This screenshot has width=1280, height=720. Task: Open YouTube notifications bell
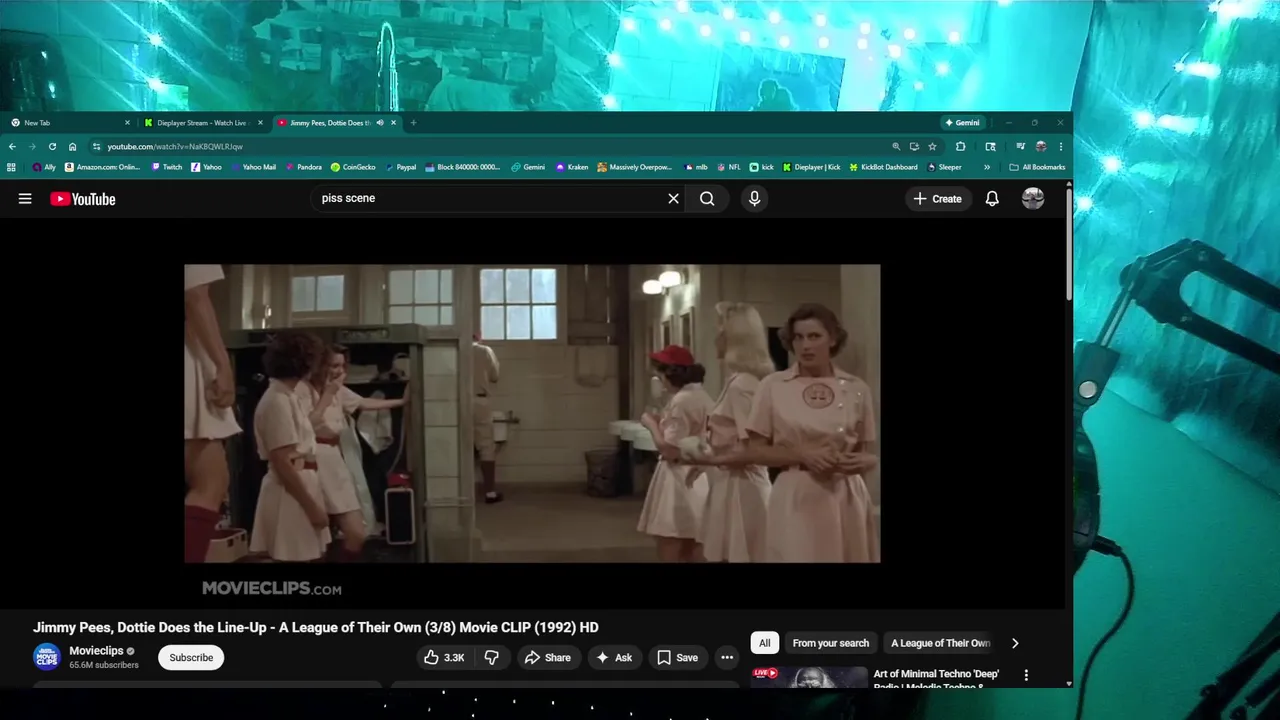point(992,199)
